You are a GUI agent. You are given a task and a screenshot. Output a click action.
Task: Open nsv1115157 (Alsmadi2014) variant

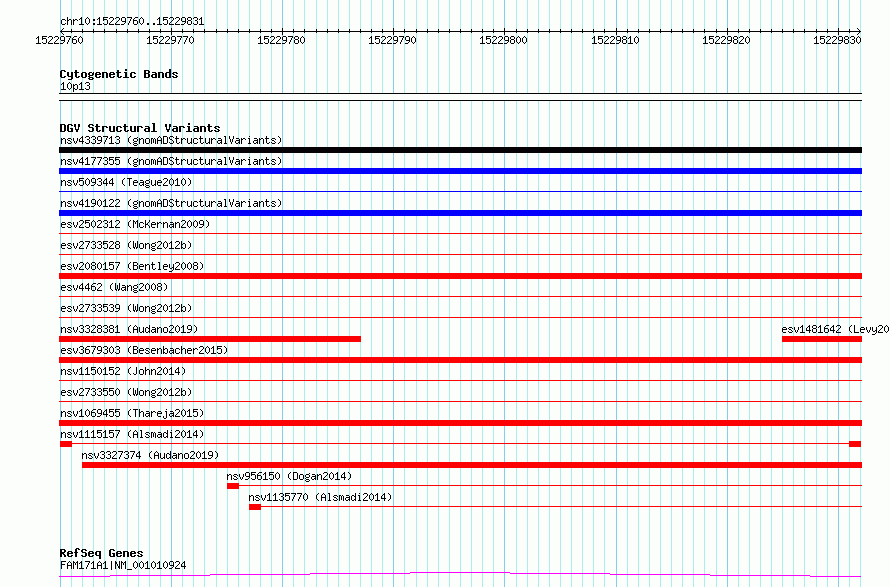[132, 434]
